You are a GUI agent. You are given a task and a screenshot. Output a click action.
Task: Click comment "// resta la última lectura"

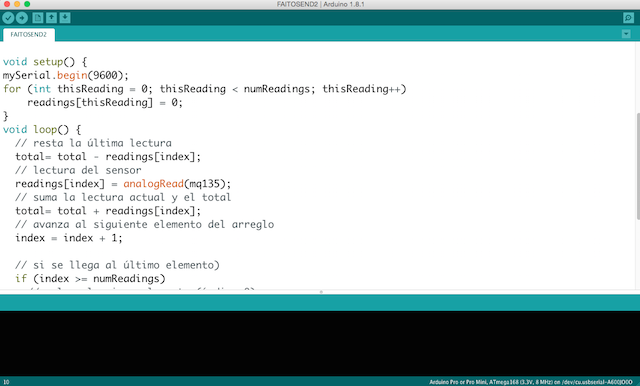(x=93, y=143)
